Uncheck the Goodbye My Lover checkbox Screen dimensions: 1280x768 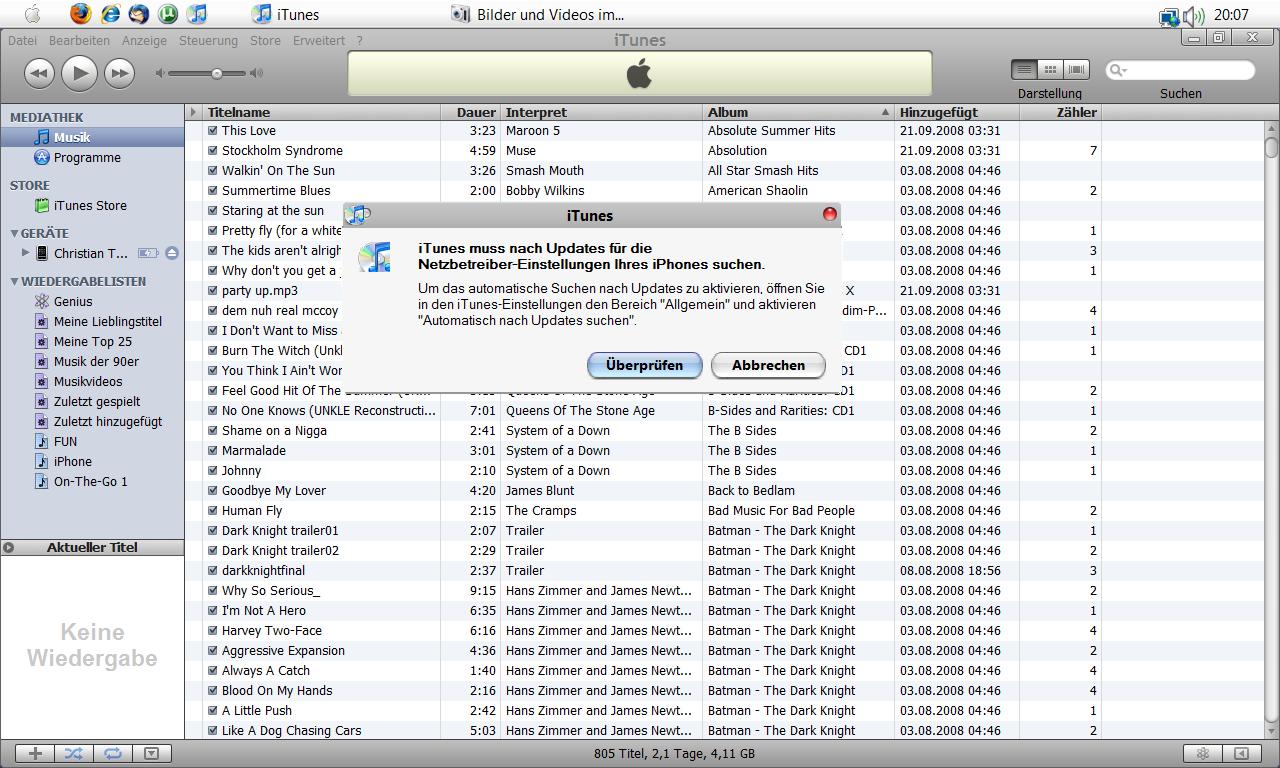click(x=213, y=490)
